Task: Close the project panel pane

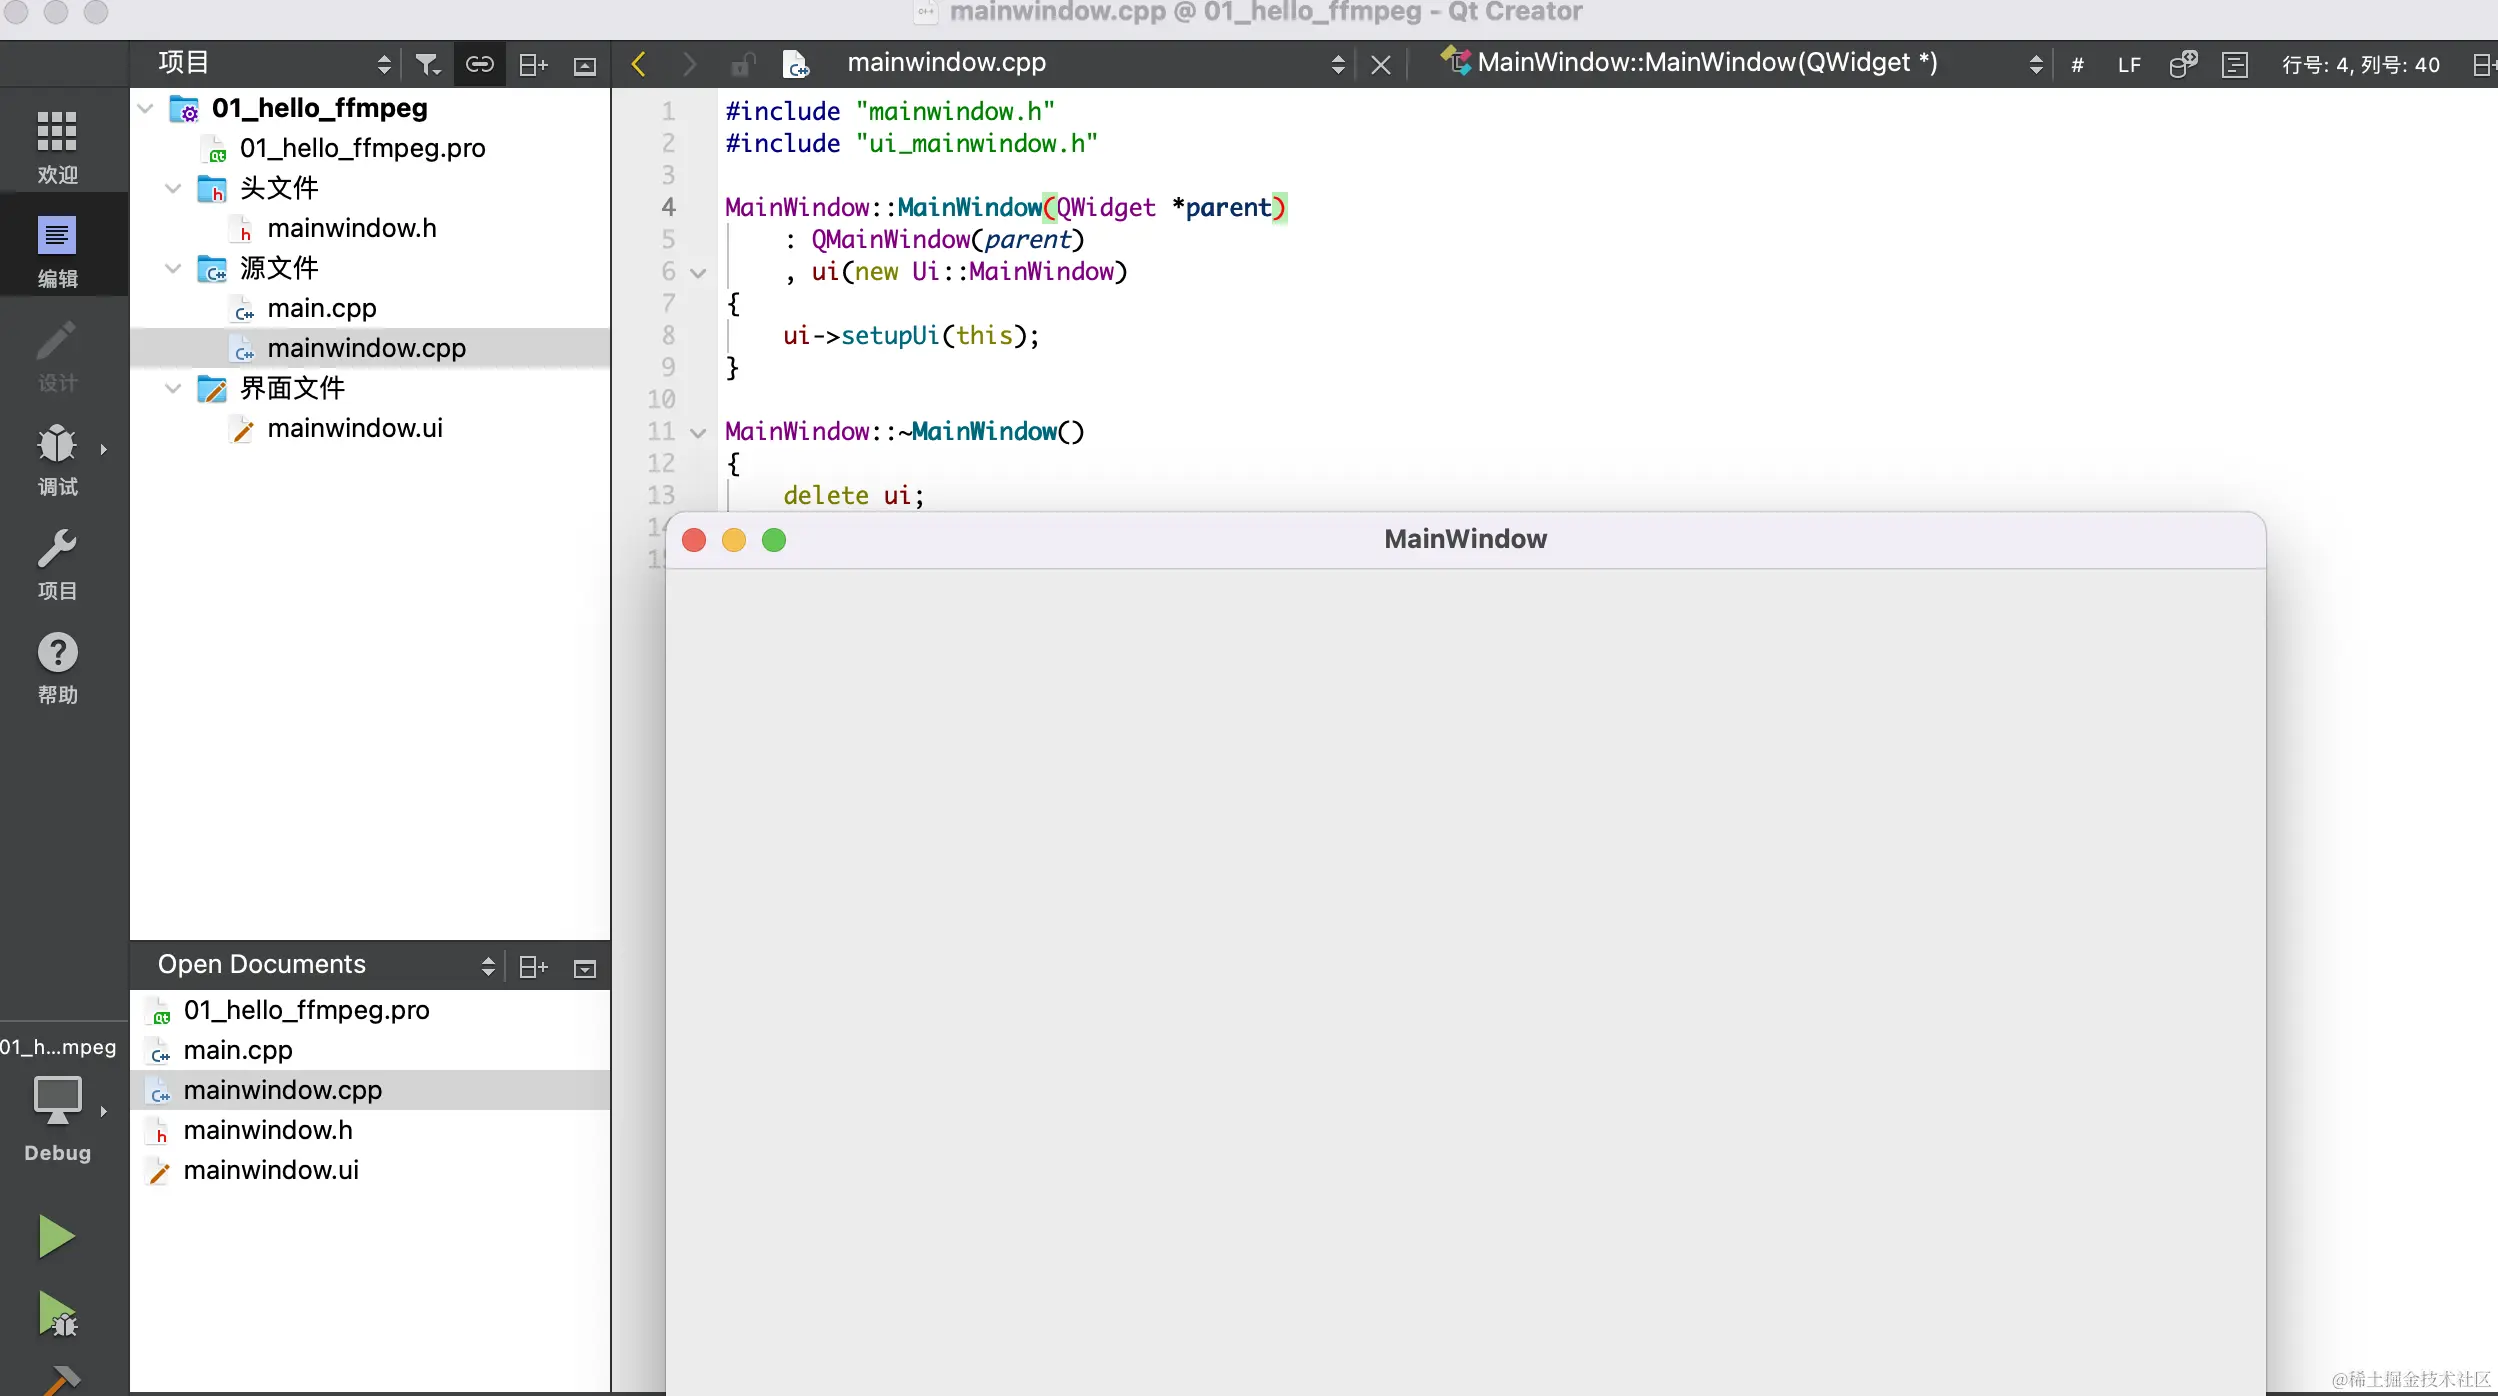Action: click(x=585, y=66)
